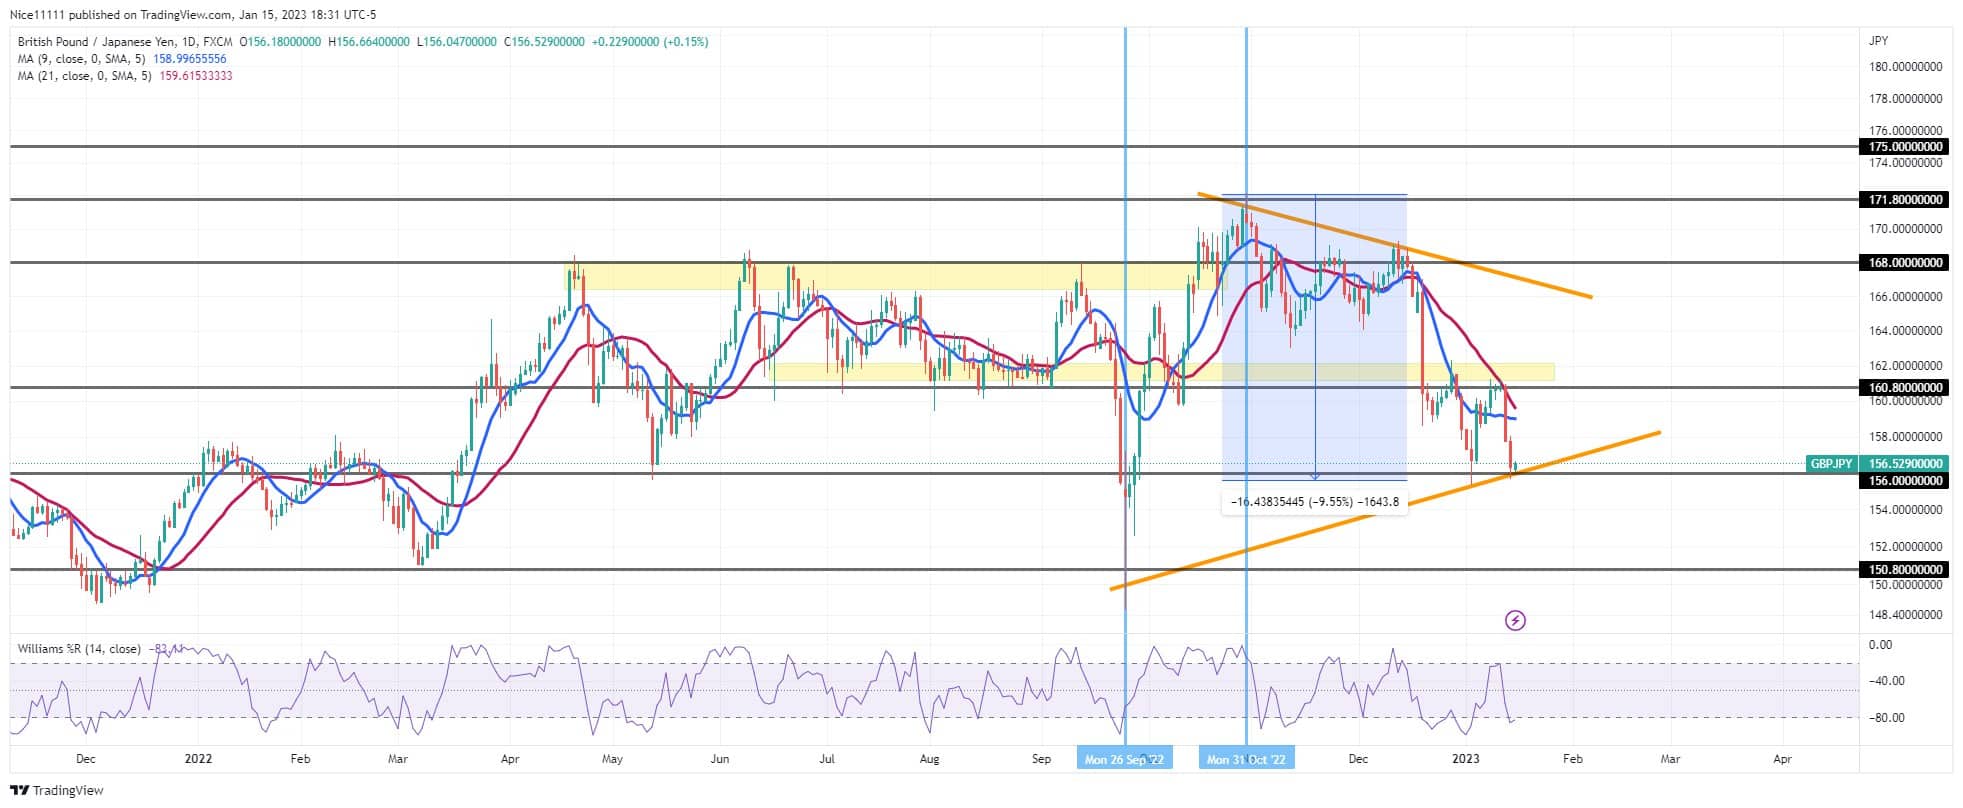Click the low price L156.04700000

click(456, 42)
